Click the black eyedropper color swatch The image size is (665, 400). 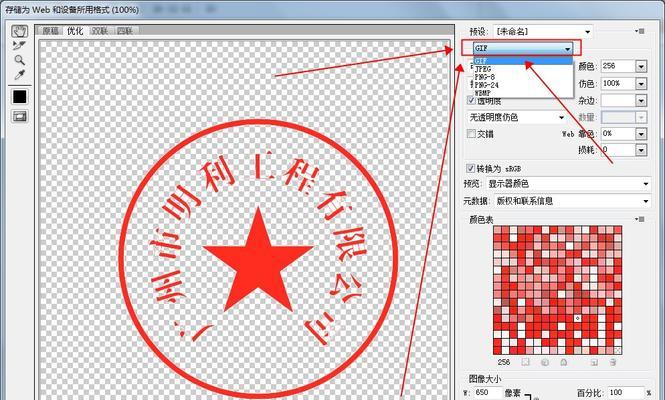click(20, 97)
